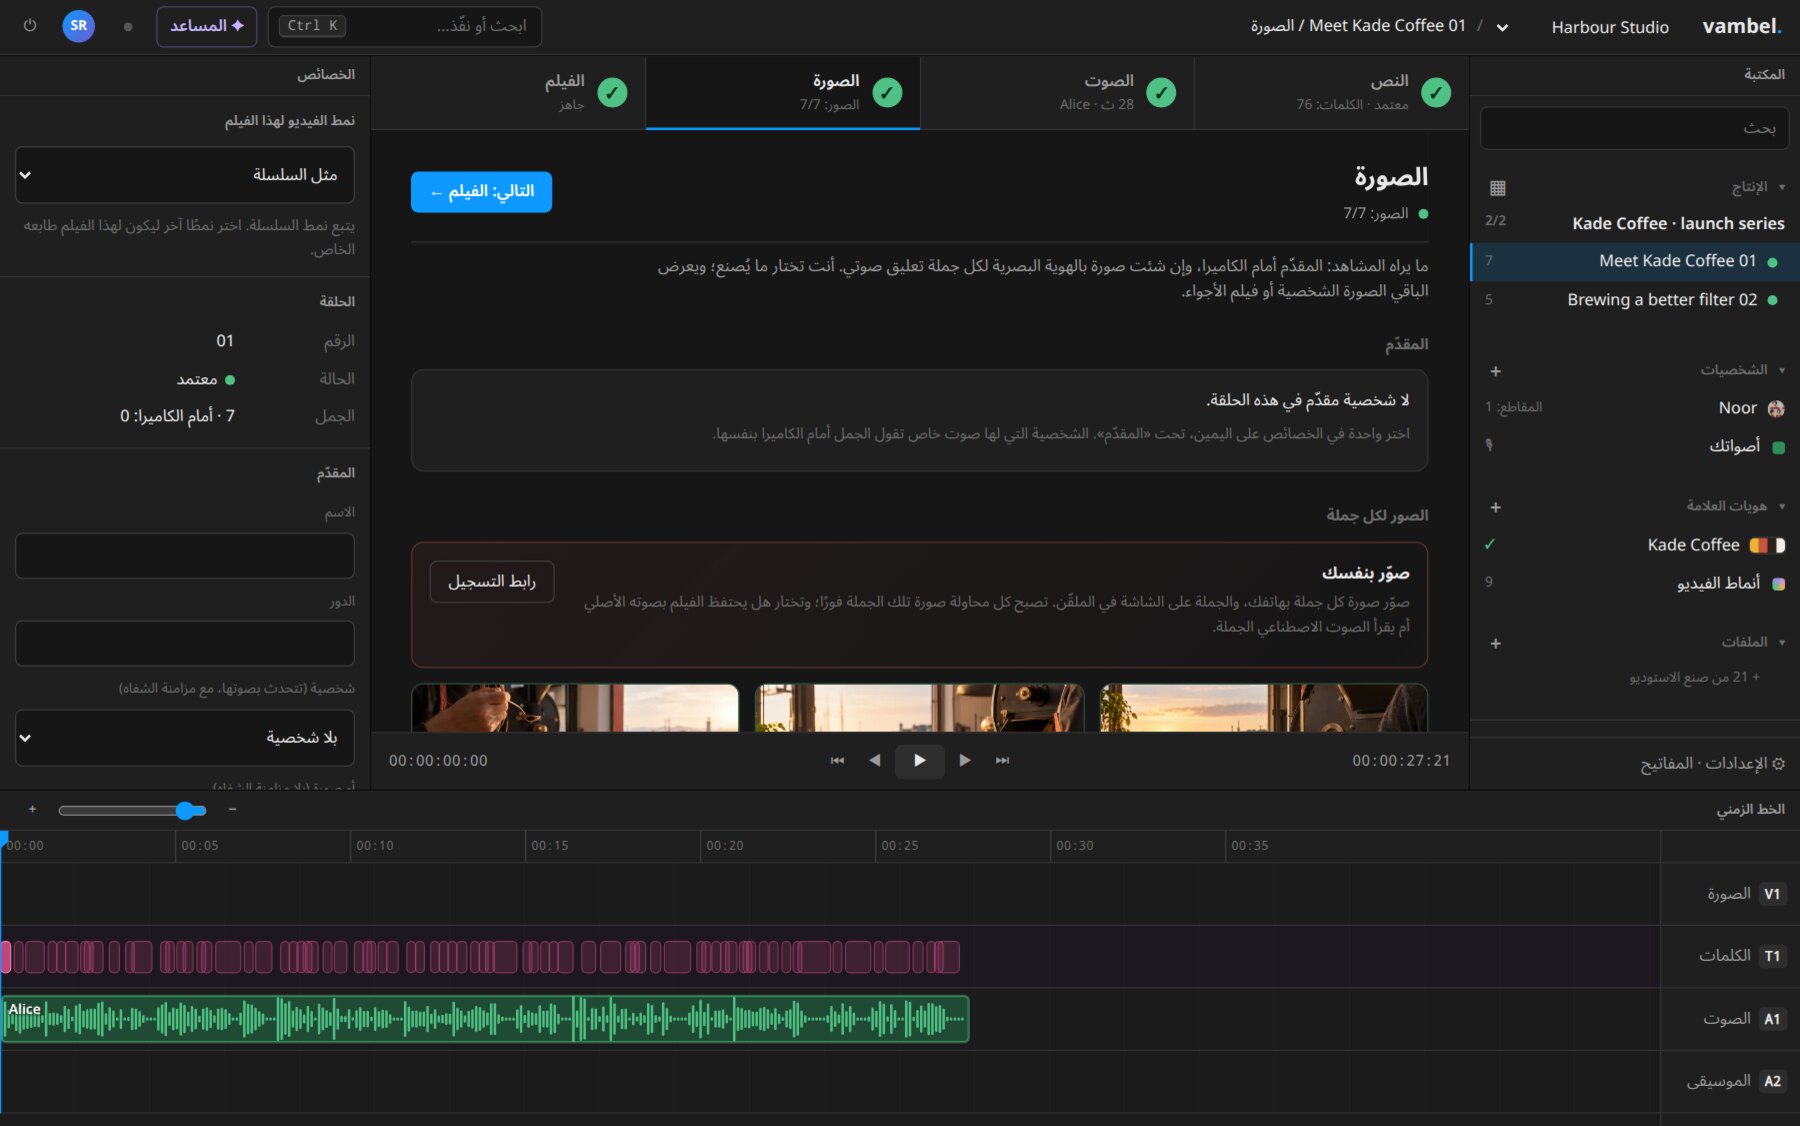The width and height of the screenshot is (1800, 1126).
Task: Click the الفيلم tab checkmark icon
Action: [612, 93]
